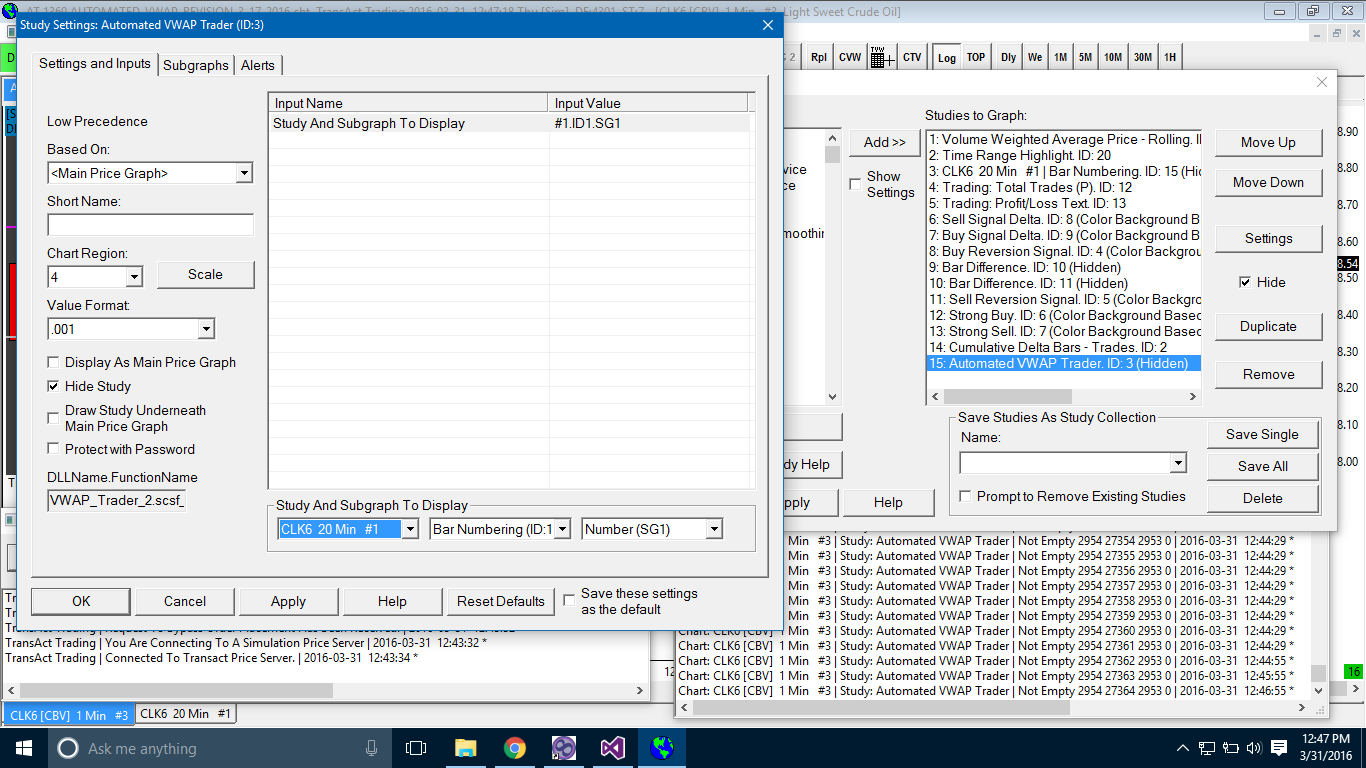Uncheck the Hide Study checkbox

[x=54, y=386]
